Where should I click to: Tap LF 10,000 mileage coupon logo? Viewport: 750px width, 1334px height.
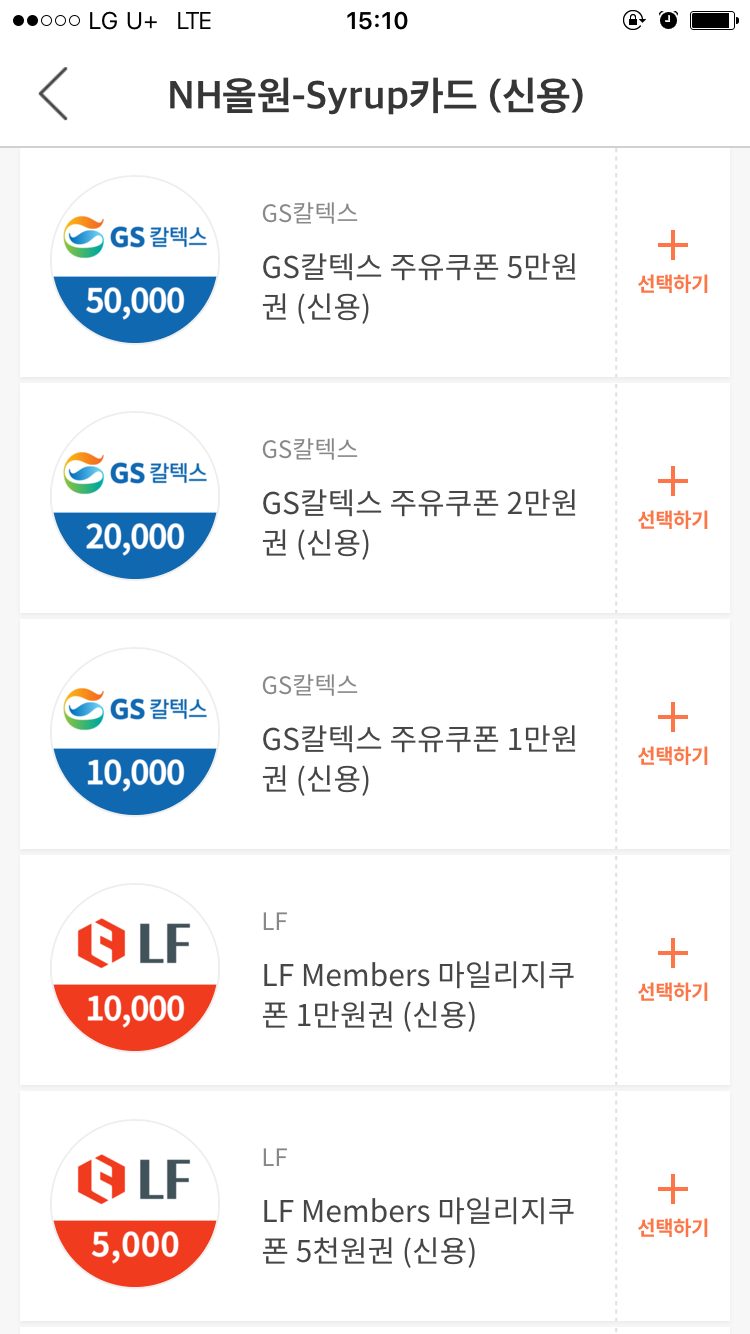click(x=135, y=969)
